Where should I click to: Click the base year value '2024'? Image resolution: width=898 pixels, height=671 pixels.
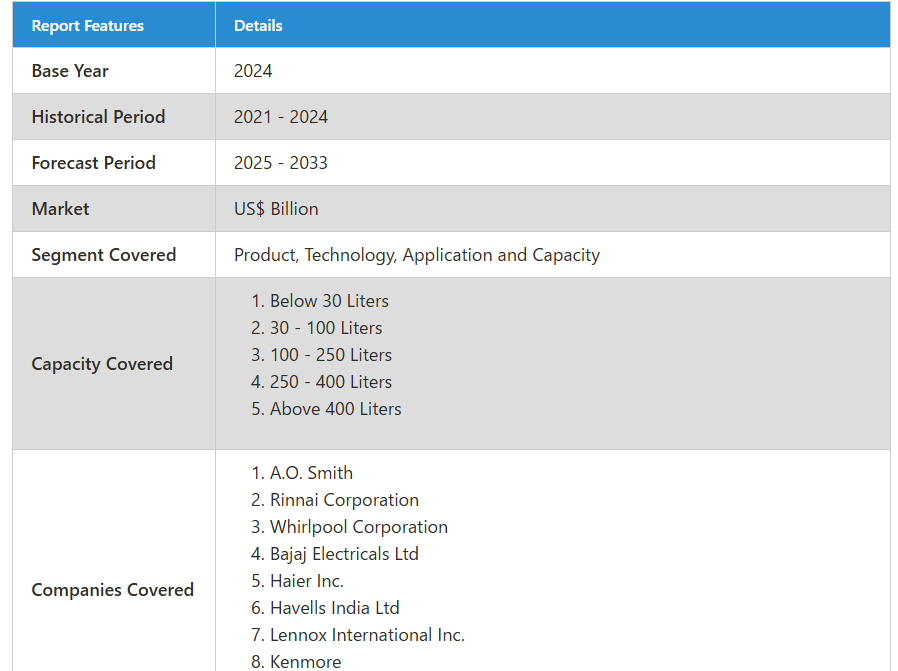point(253,71)
